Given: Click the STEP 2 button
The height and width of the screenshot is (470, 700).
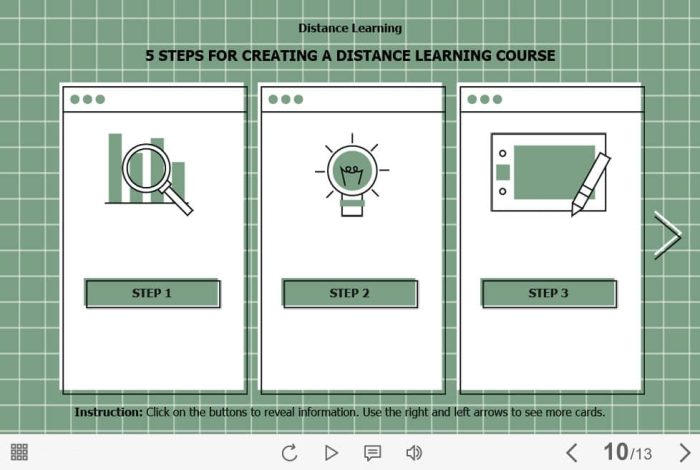Looking at the screenshot, I should point(349,293).
